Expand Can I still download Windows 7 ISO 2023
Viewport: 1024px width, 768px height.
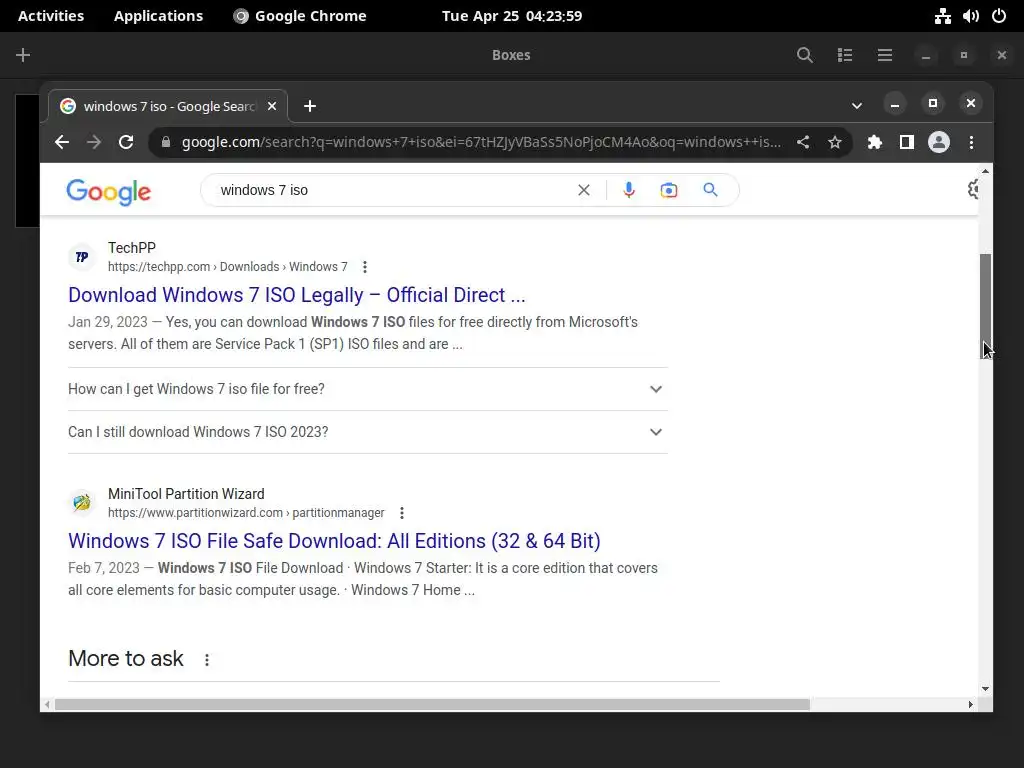[368, 432]
